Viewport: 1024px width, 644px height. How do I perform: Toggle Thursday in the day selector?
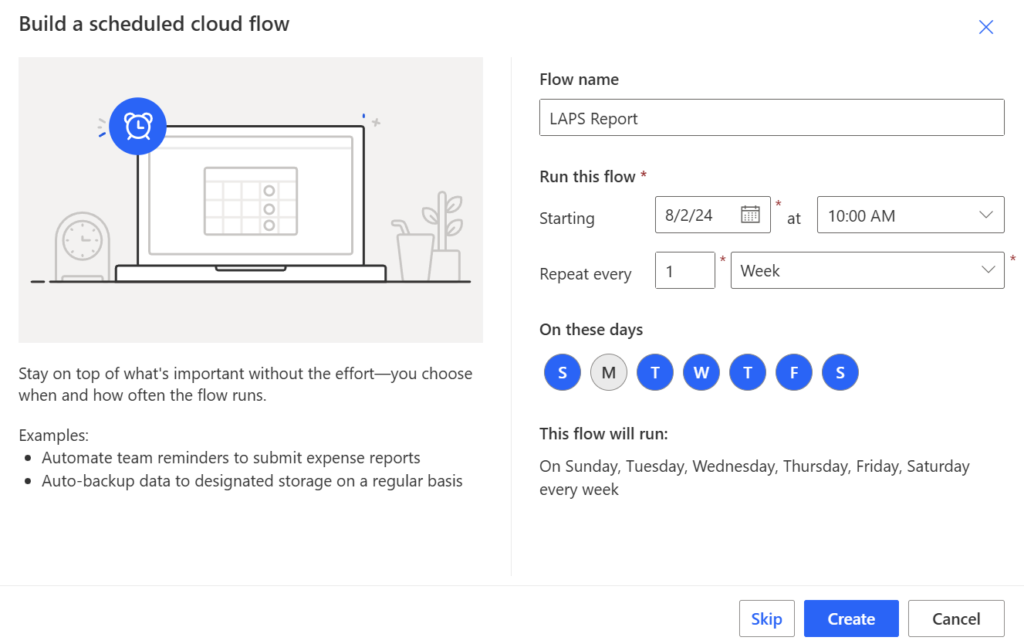click(747, 373)
